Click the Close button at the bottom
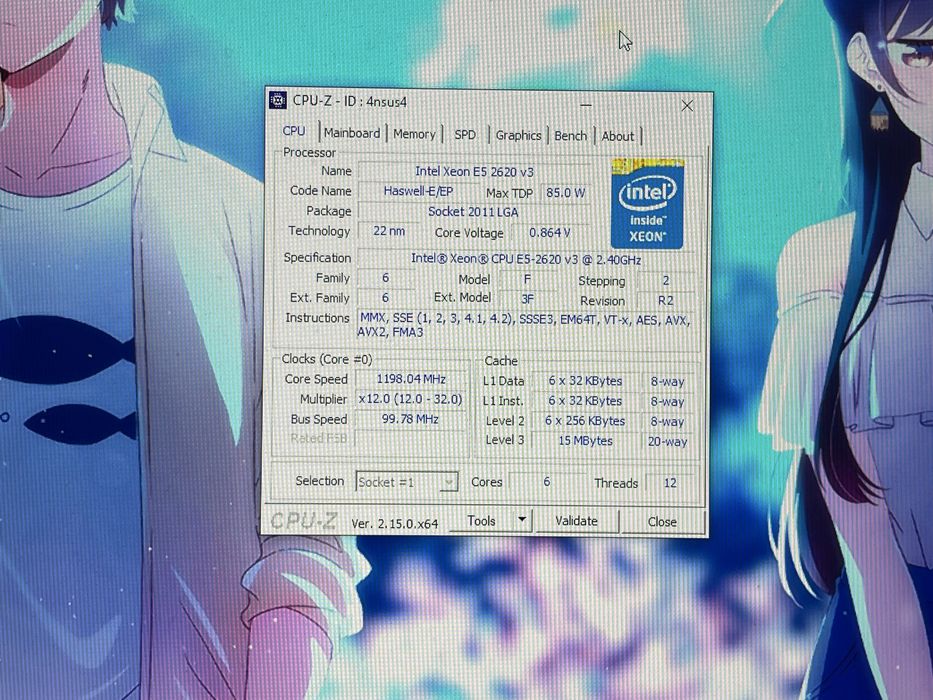Viewport: 933px width, 700px height. (662, 522)
